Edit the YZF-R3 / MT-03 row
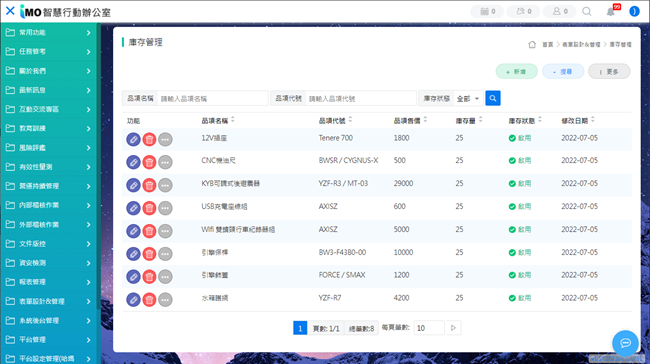 [133, 185]
